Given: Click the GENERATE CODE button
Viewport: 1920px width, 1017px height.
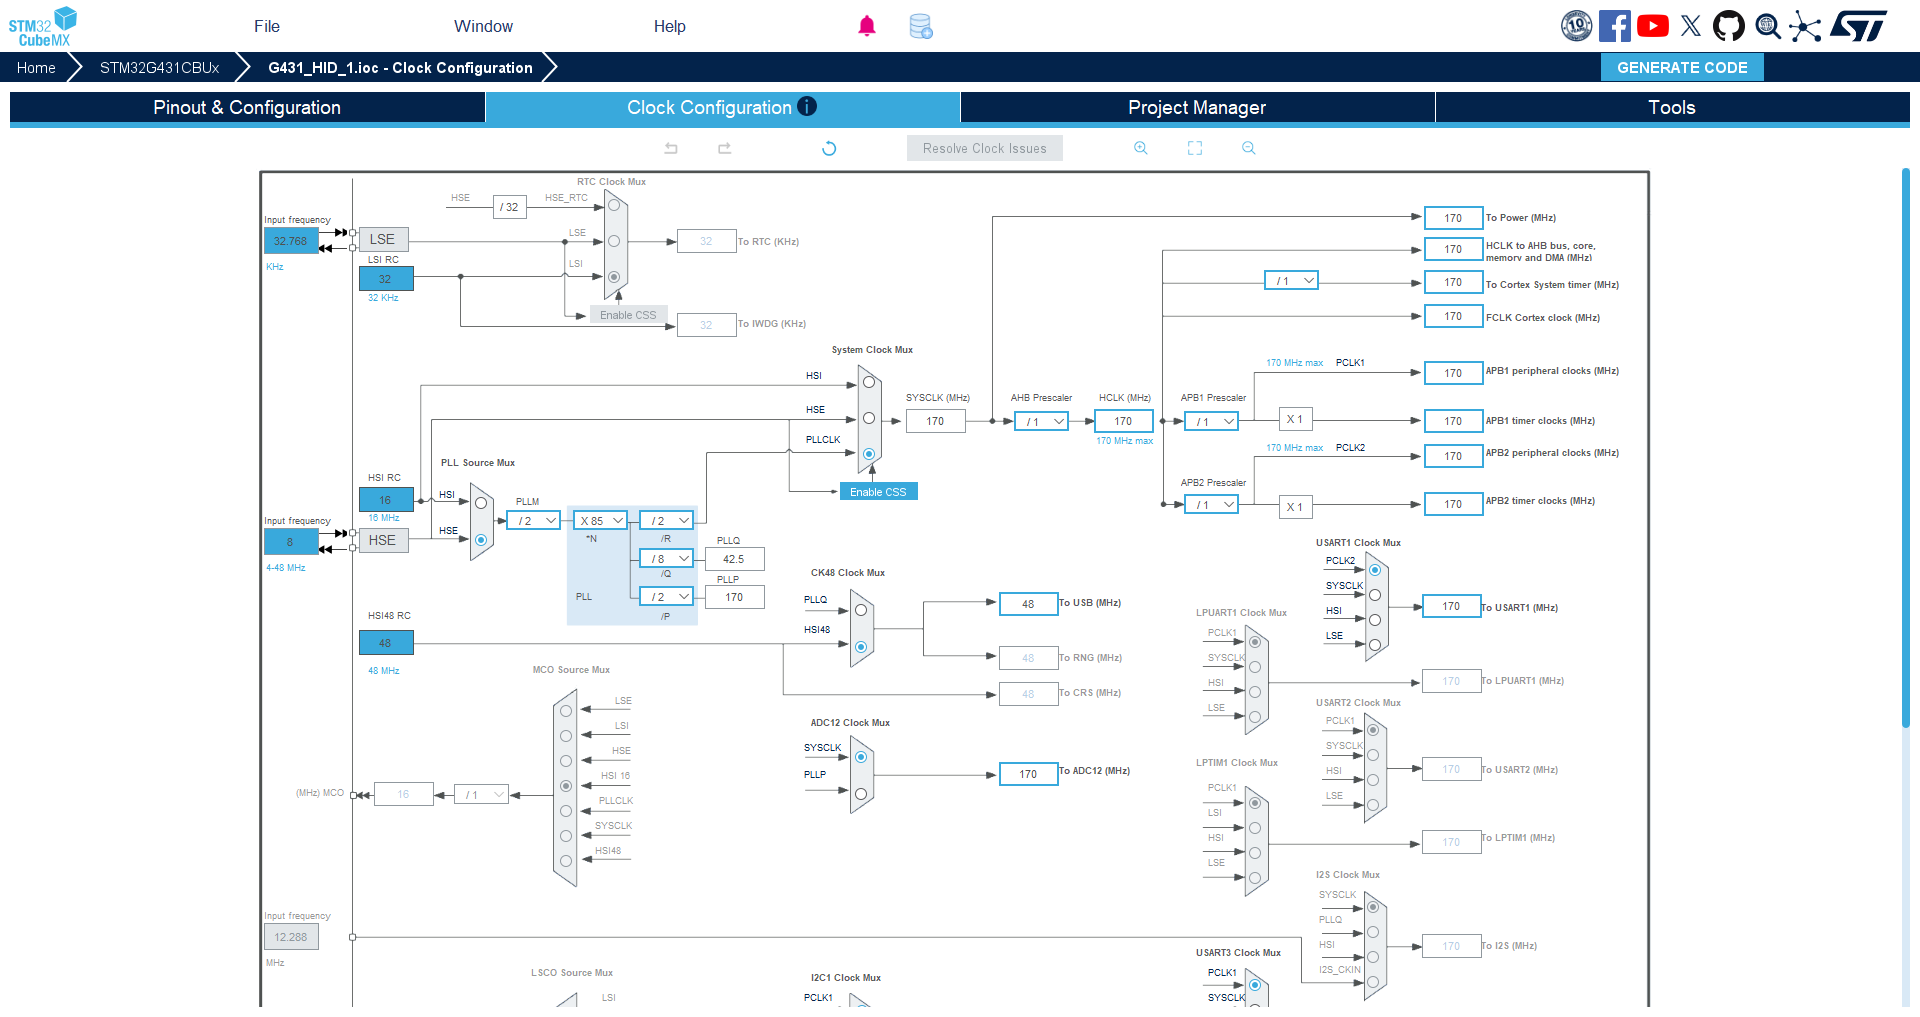Looking at the screenshot, I should tap(1682, 67).
